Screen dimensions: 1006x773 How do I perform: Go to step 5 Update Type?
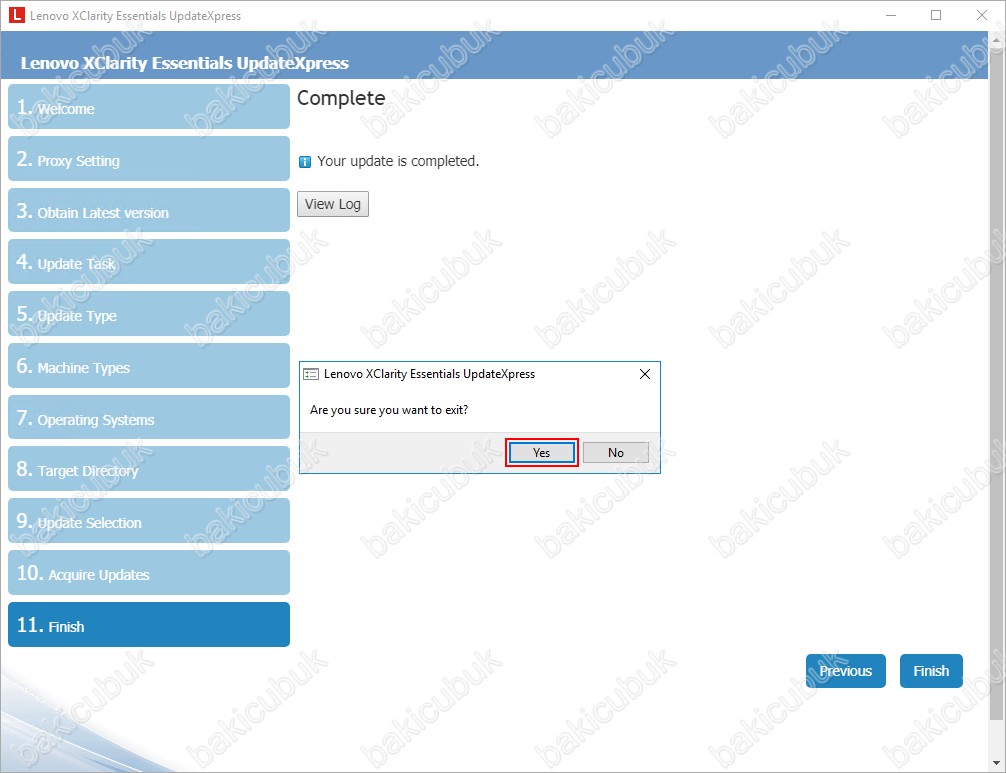[x=149, y=314]
